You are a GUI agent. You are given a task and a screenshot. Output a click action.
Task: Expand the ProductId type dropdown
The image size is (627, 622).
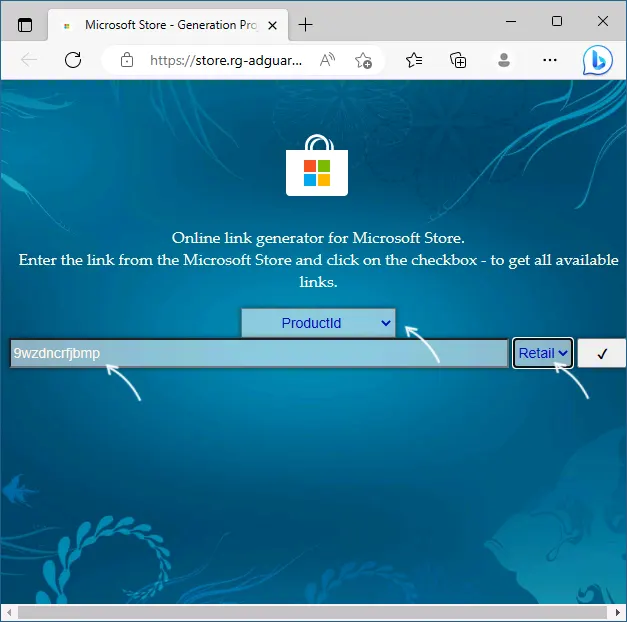click(x=318, y=323)
